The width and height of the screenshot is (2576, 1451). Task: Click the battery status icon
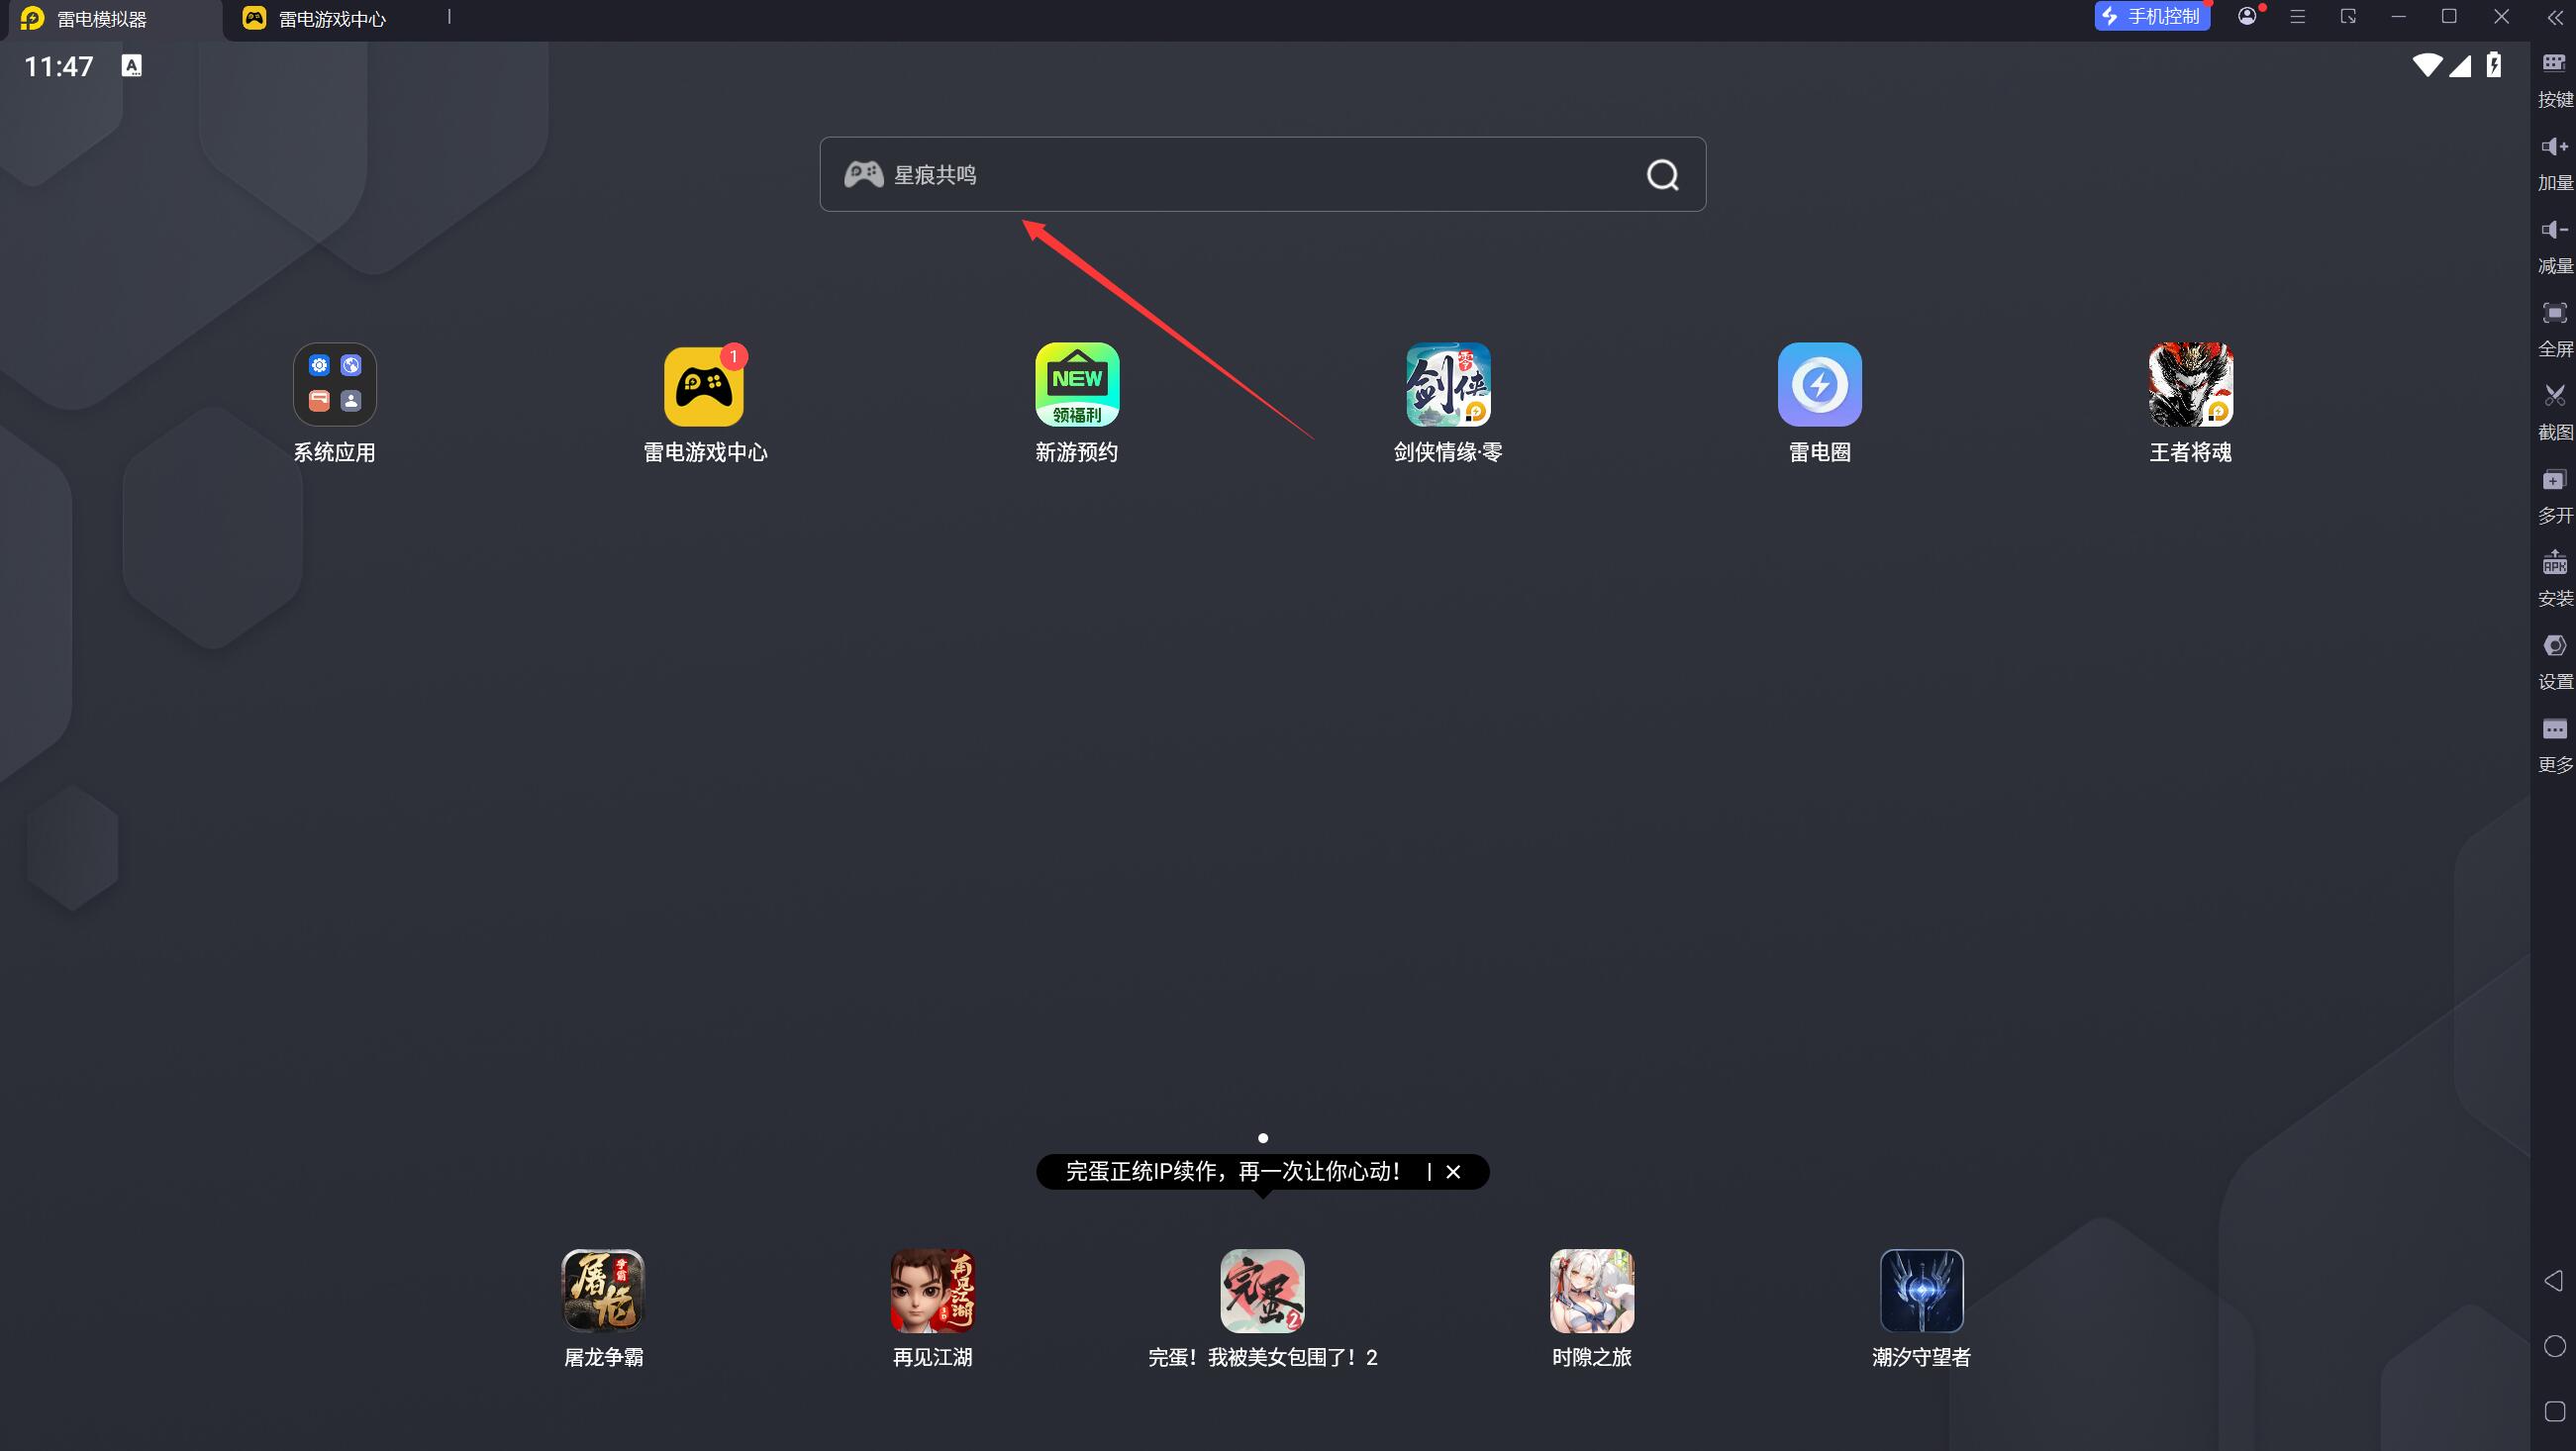point(2493,65)
